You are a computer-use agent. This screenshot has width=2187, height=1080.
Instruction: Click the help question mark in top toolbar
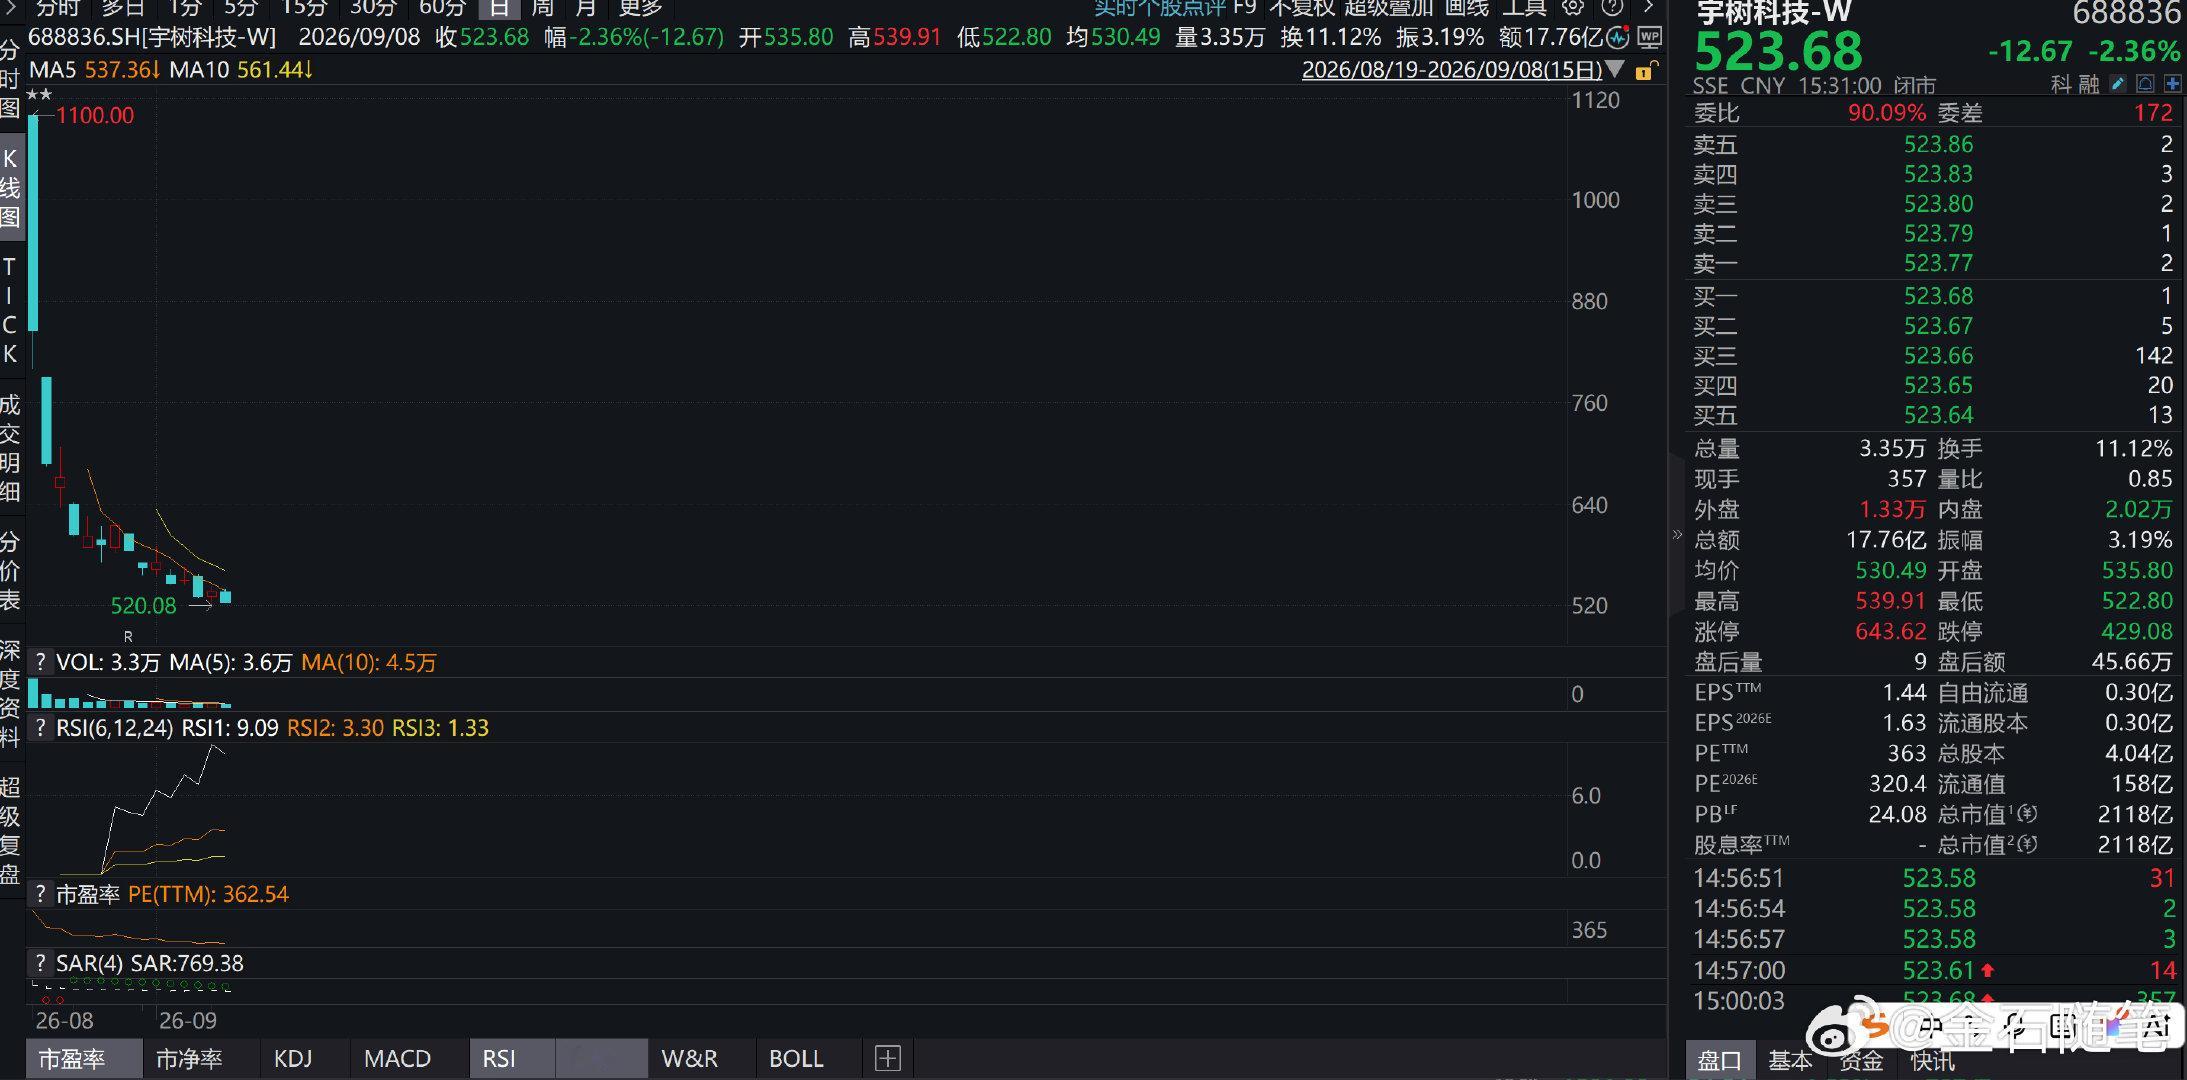click(1612, 7)
